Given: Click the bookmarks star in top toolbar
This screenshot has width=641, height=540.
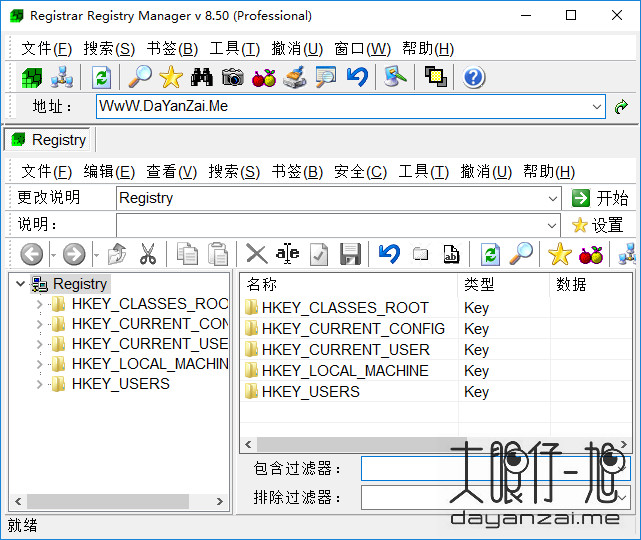Looking at the screenshot, I should [171, 77].
